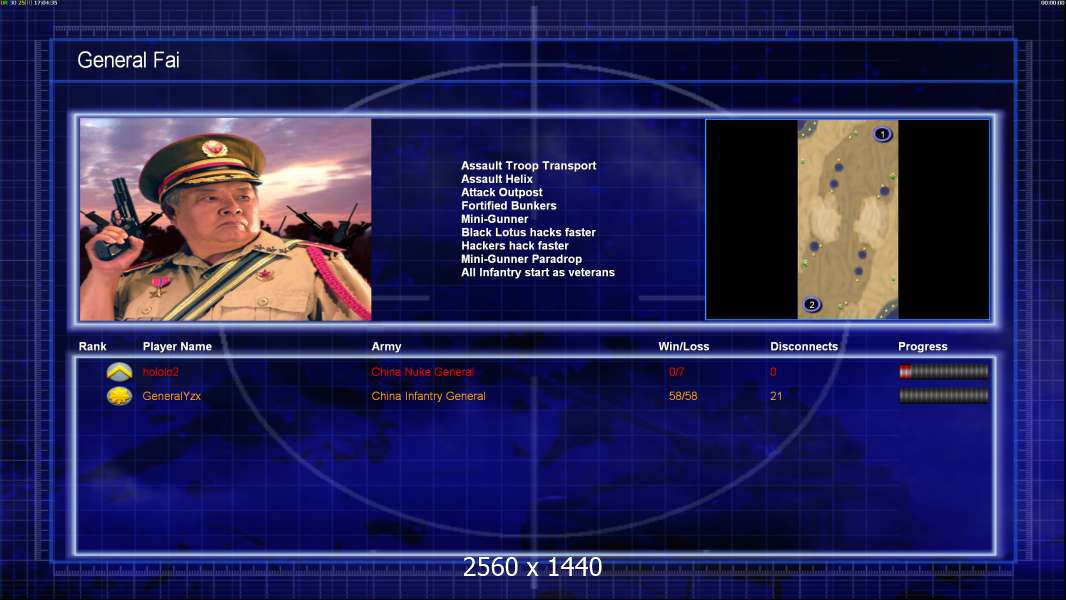The width and height of the screenshot is (1066, 600).
Task: Click the 'General Fai' title
Action: [128, 60]
